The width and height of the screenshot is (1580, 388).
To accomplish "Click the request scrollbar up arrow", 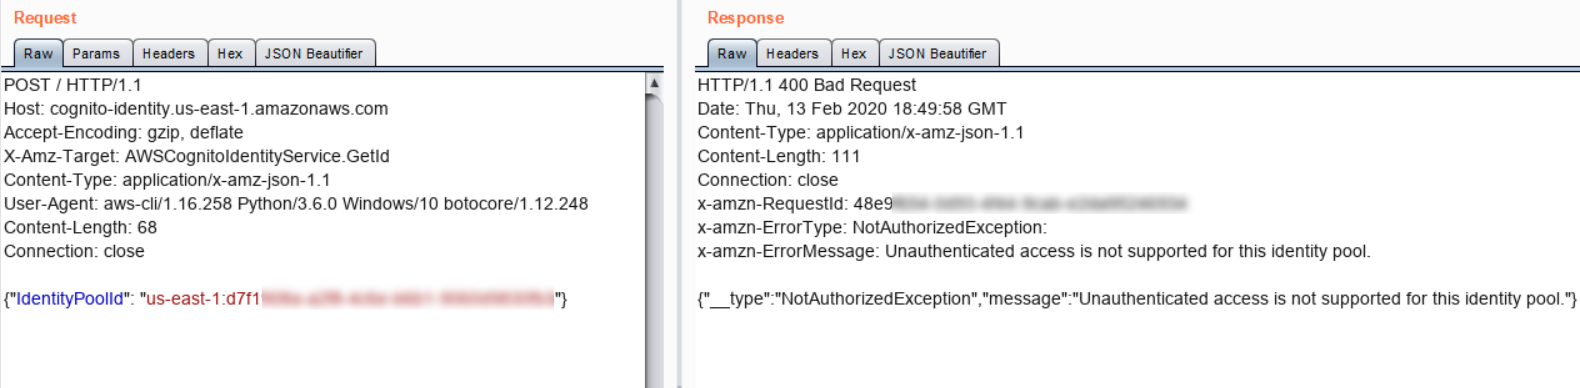I will click(655, 83).
